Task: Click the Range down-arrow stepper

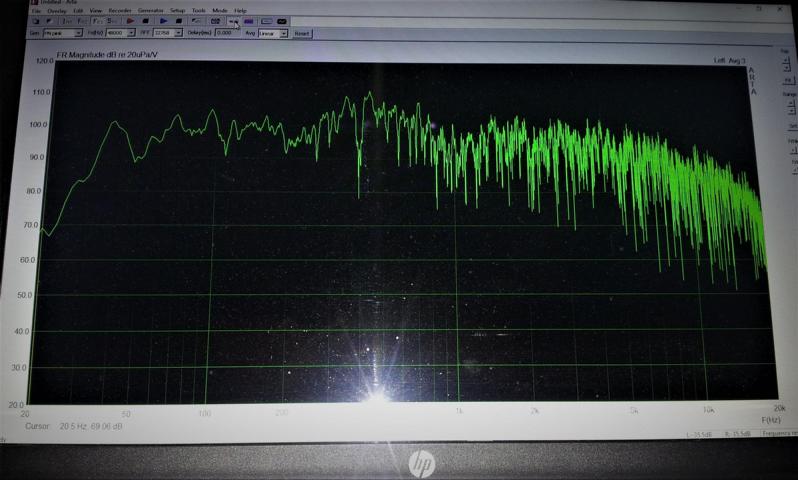Action: point(790,111)
